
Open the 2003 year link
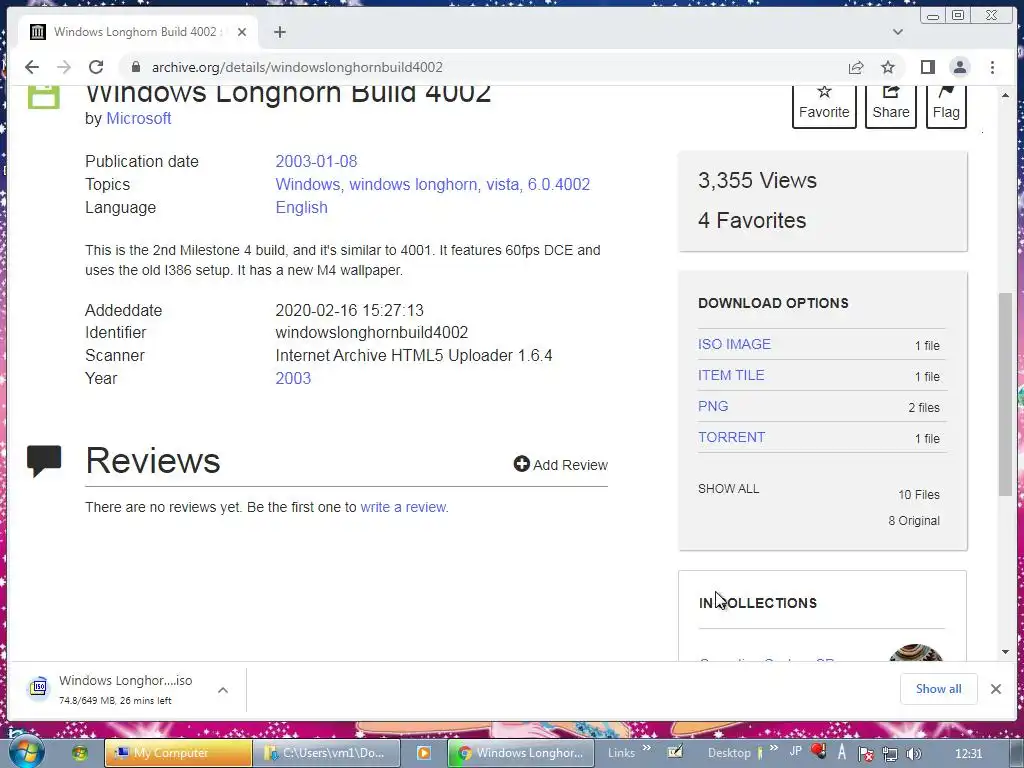[x=293, y=379]
